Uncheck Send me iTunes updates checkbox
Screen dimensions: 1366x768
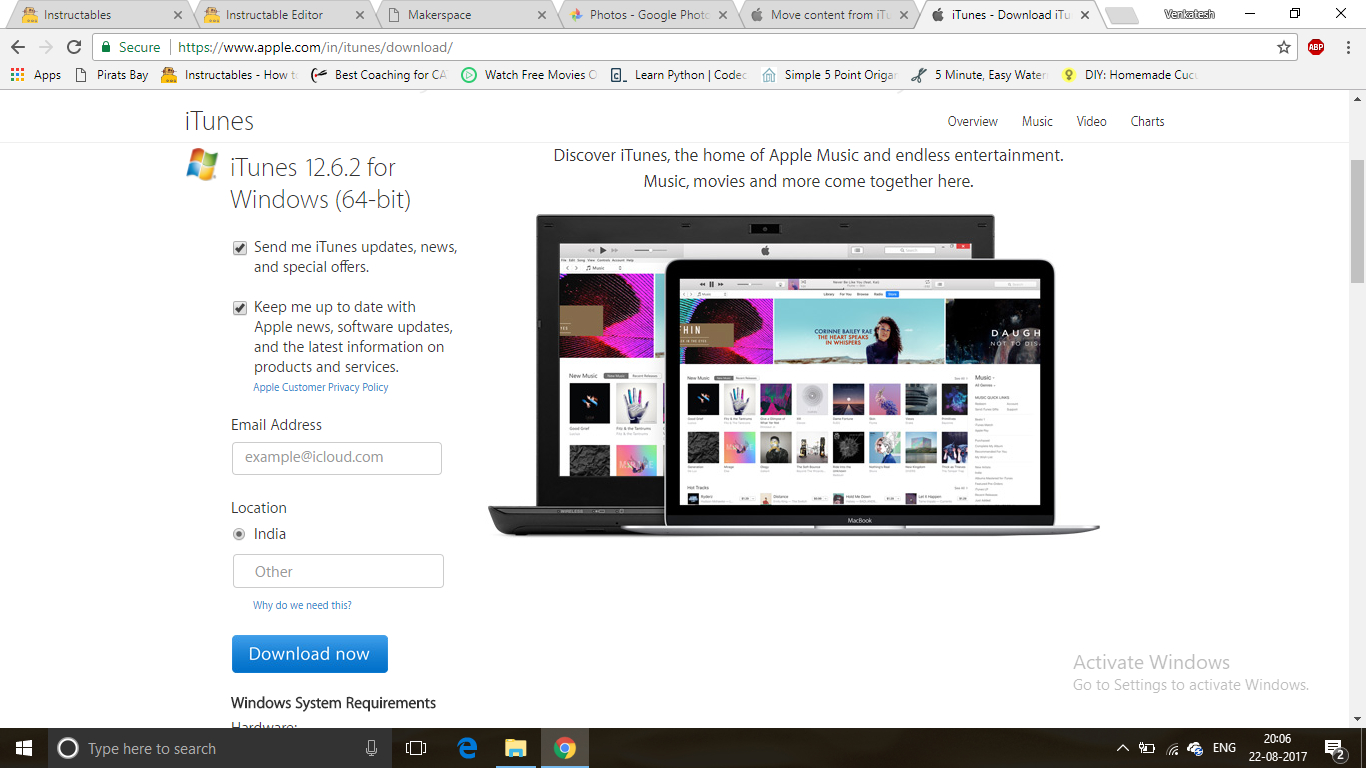point(240,248)
